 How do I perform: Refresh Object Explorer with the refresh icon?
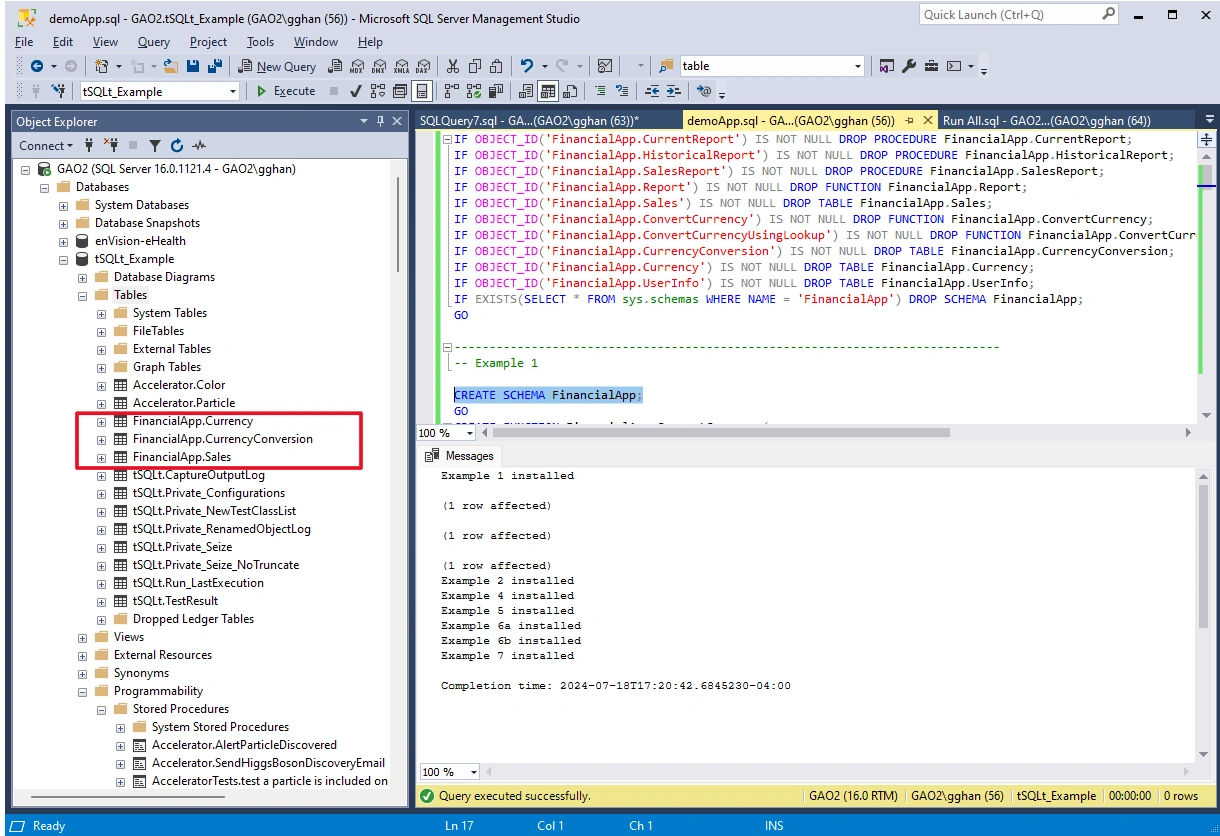point(177,145)
